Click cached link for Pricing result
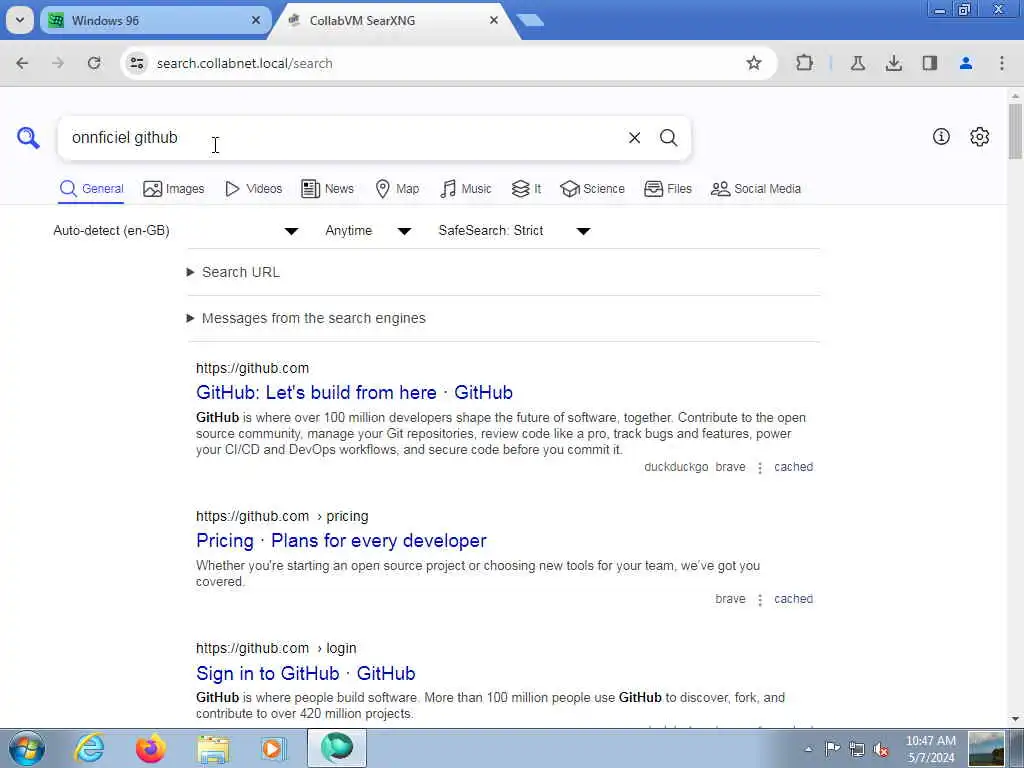The height and width of the screenshot is (768, 1024). point(793,599)
